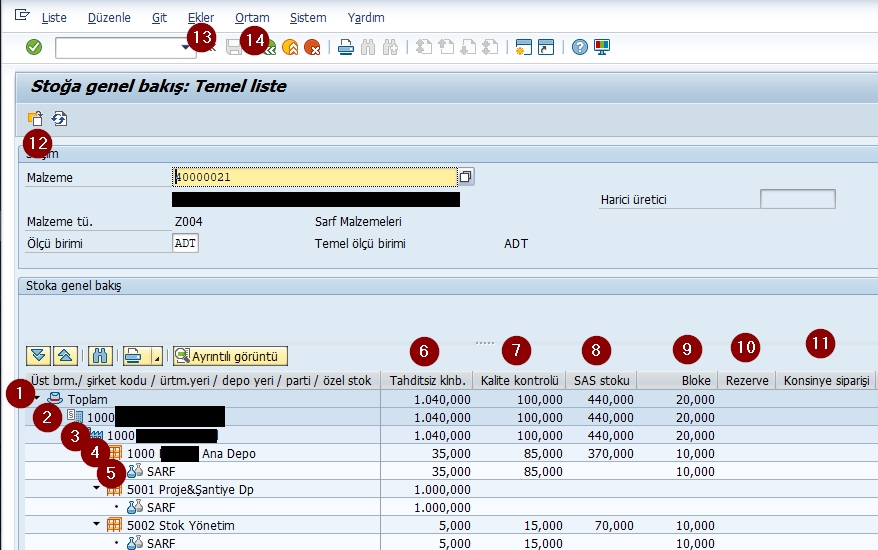Open the Help question mark icon
This screenshot has height=550, width=878.
point(580,47)
